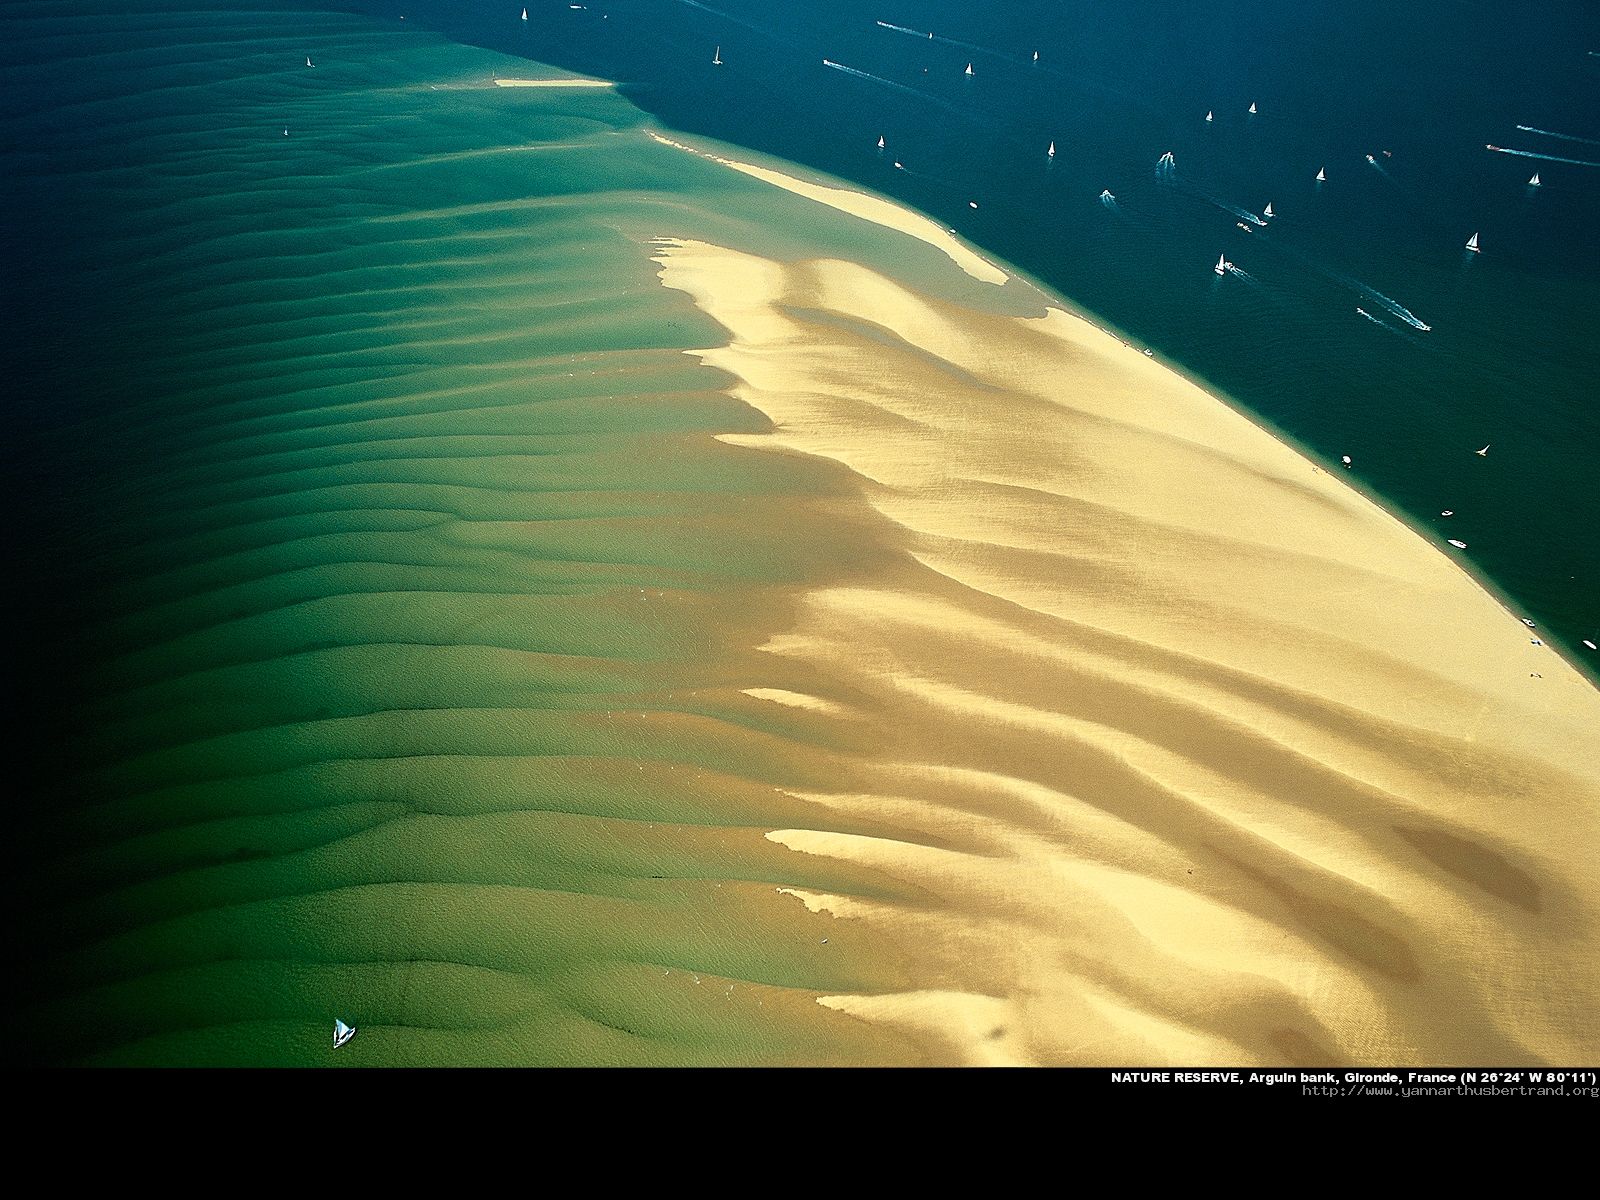The image size is (1600, 1200).
Task: Click the large white sailboat on green shallows
Action: (x=343, y=1033)
